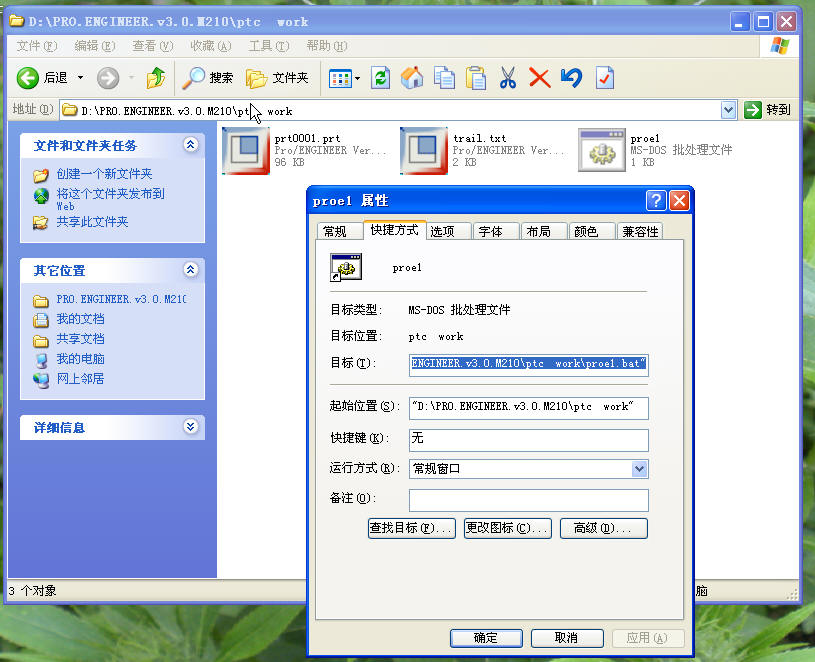The image size is (815, 662).
Task: Click the Share this folder icon
Action: point(41,223)
